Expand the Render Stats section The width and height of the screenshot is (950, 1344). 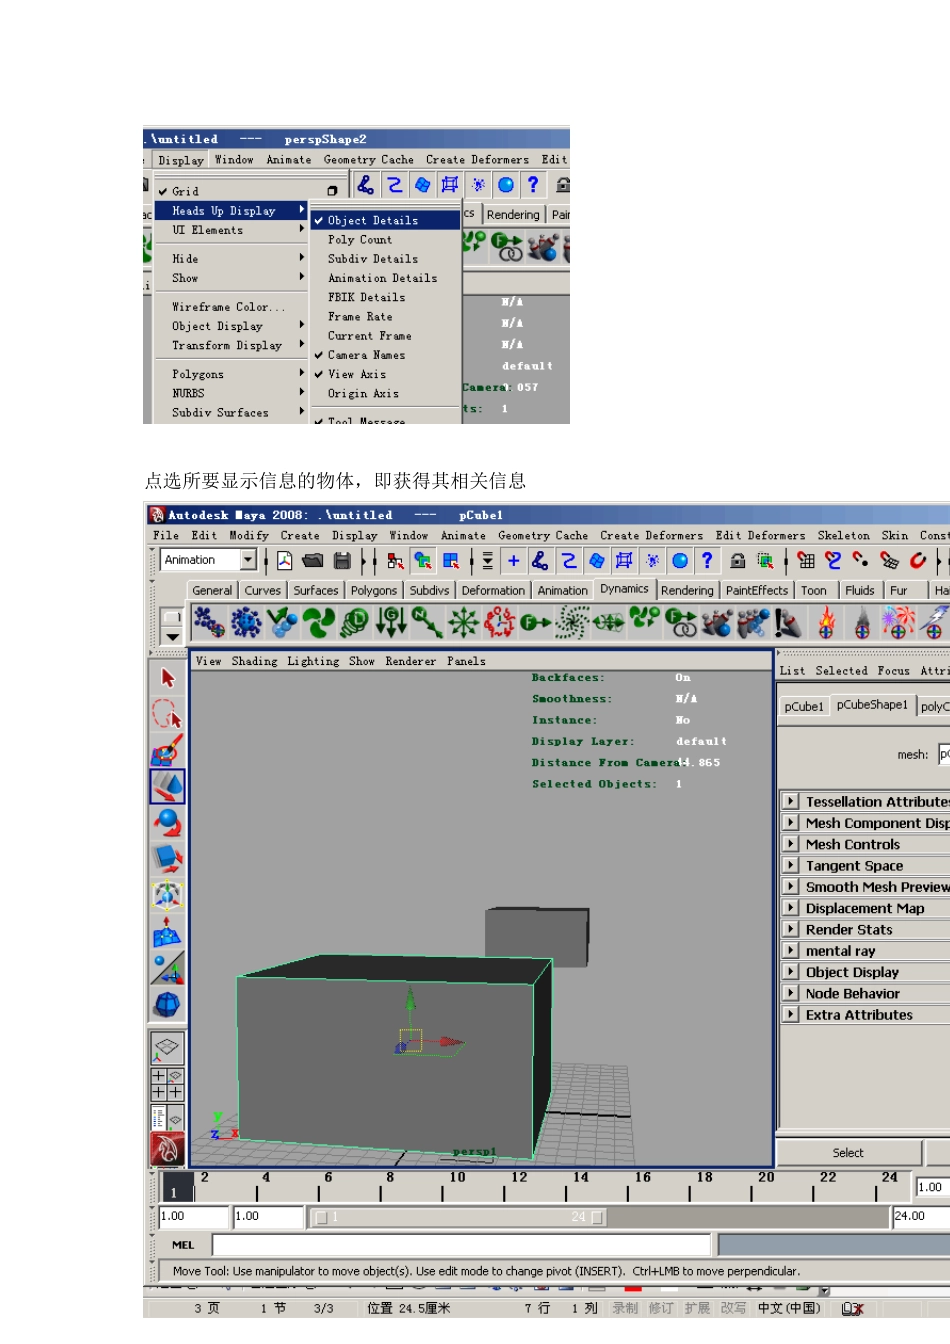pyautogui.click(x=791, y=930)
